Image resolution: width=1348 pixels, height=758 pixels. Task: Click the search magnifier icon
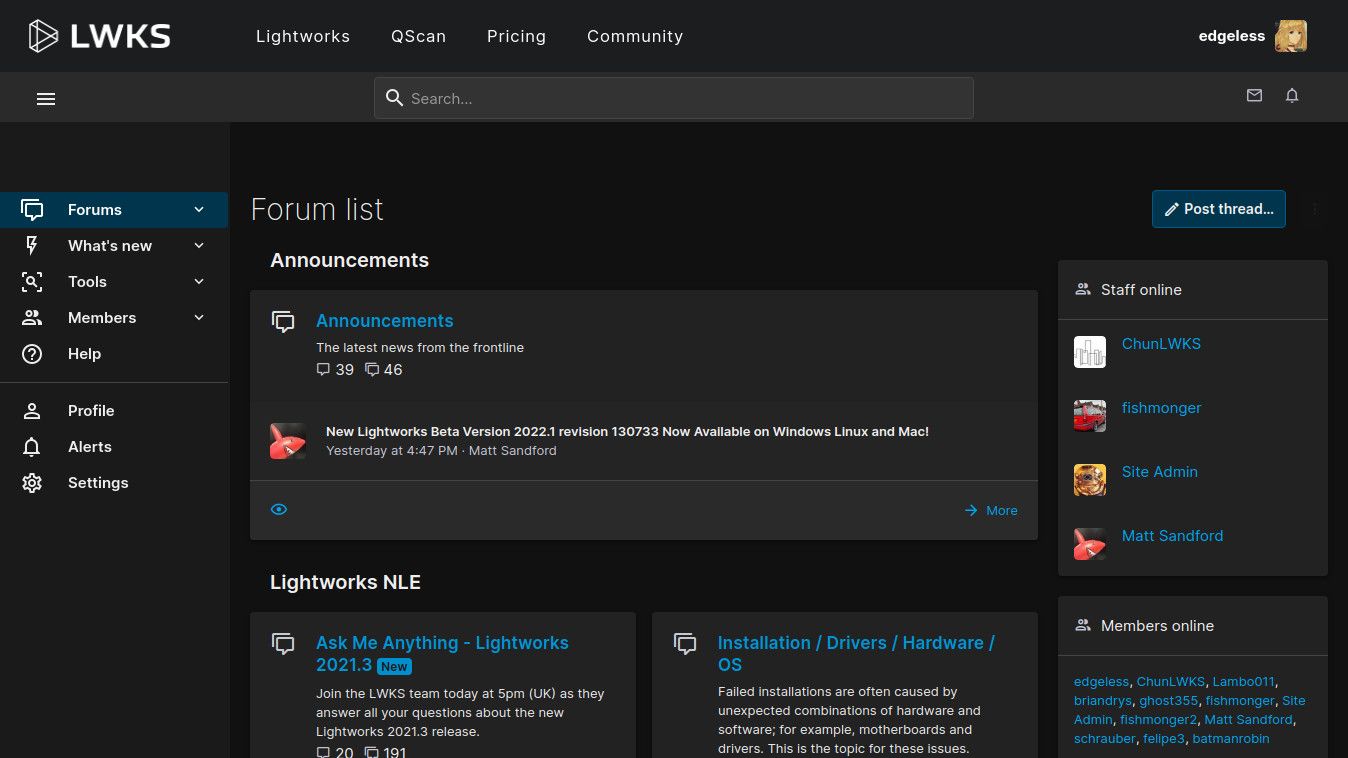click(x=394, y=98)
